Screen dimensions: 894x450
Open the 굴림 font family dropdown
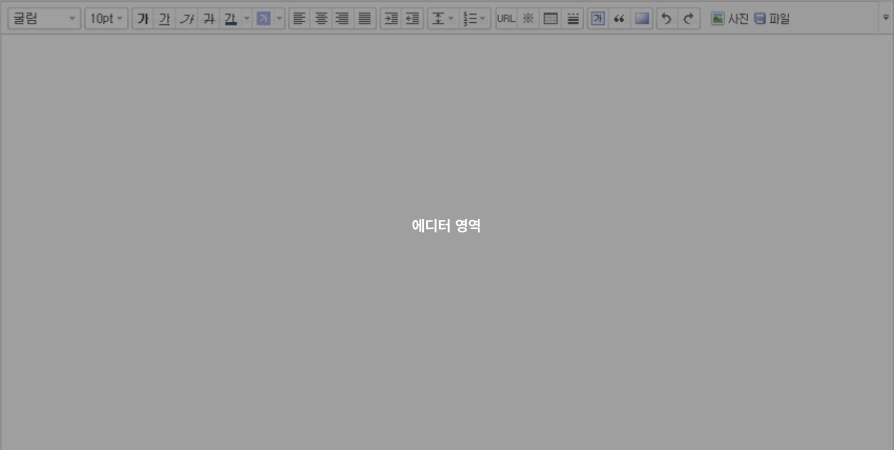click(44, 18)
